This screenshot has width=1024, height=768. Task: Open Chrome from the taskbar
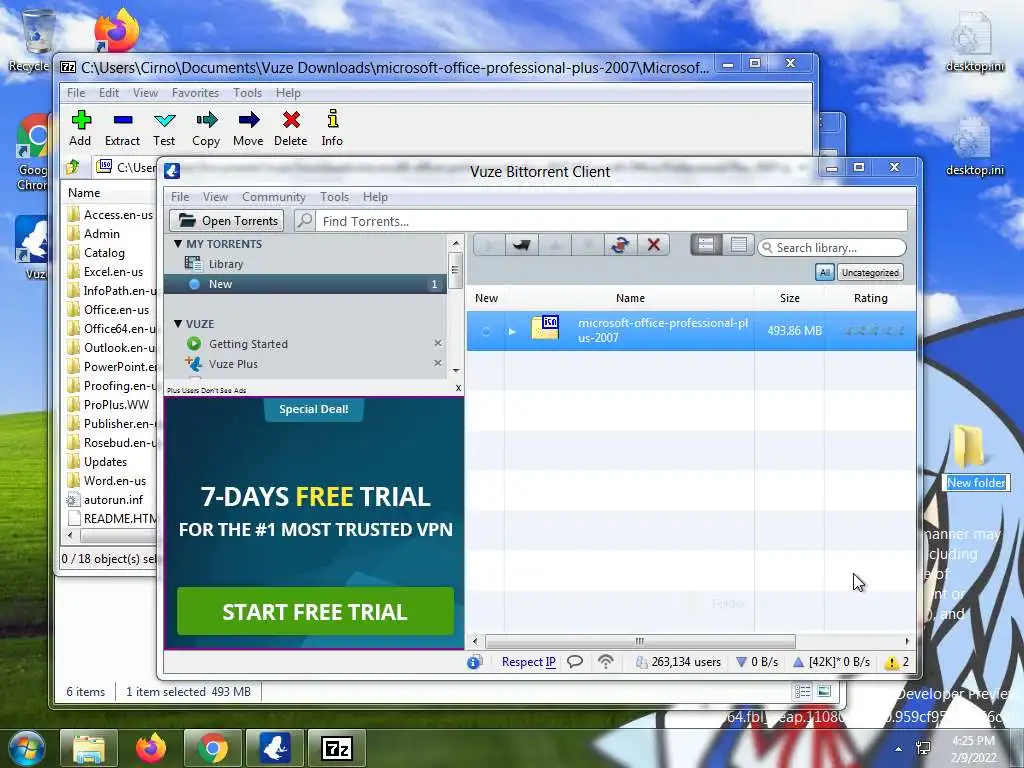[x=213, y=748]
